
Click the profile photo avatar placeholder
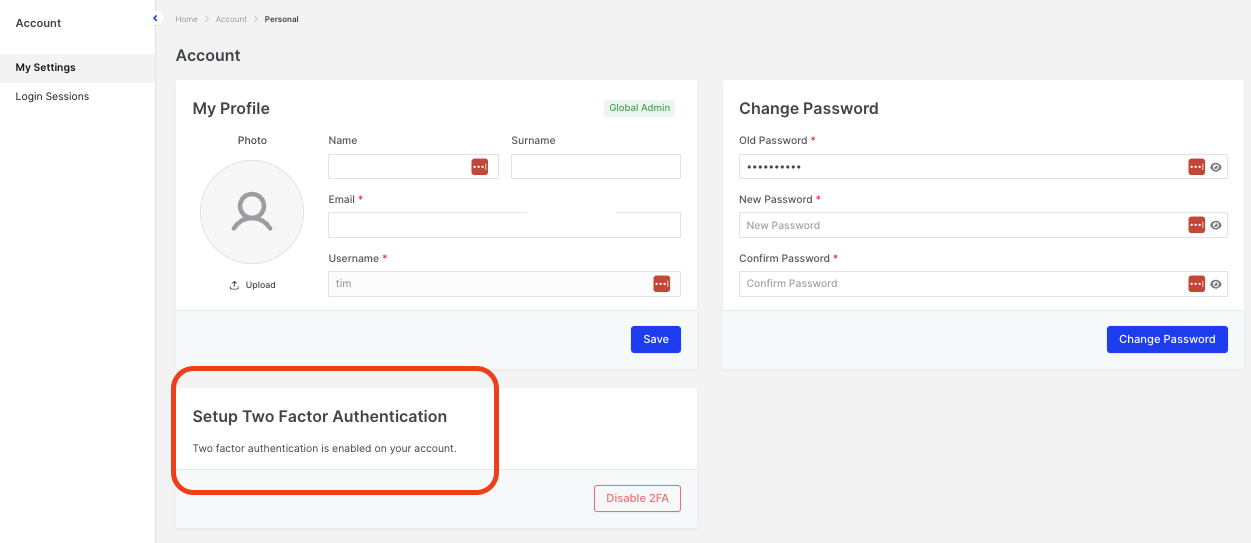(252, 212)
